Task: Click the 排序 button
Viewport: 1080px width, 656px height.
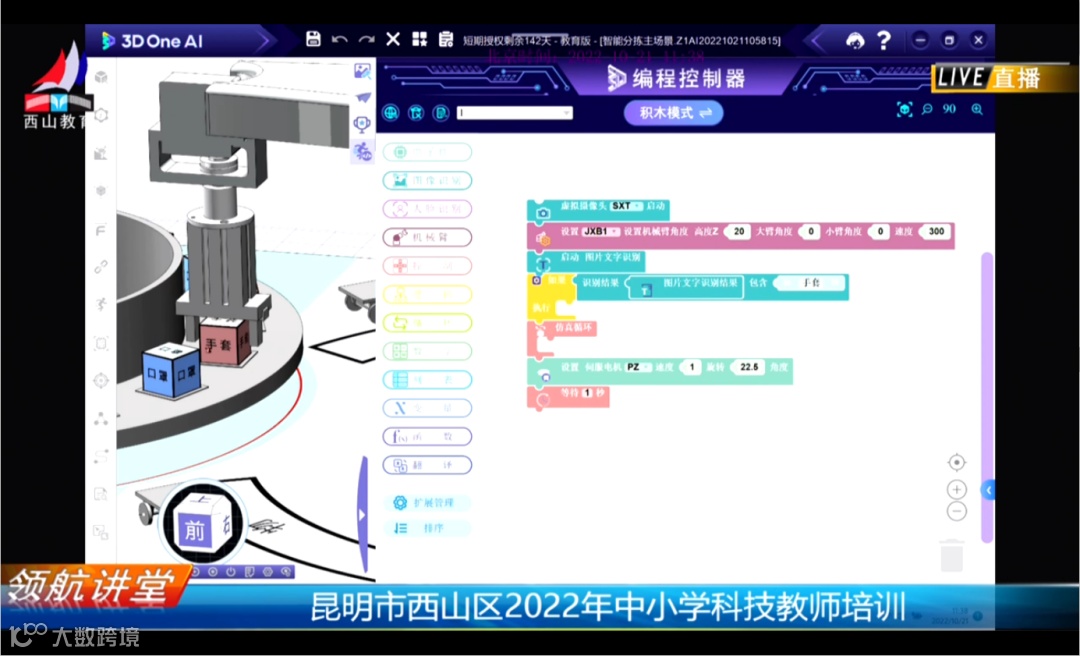Action: (x=427, y=529)
